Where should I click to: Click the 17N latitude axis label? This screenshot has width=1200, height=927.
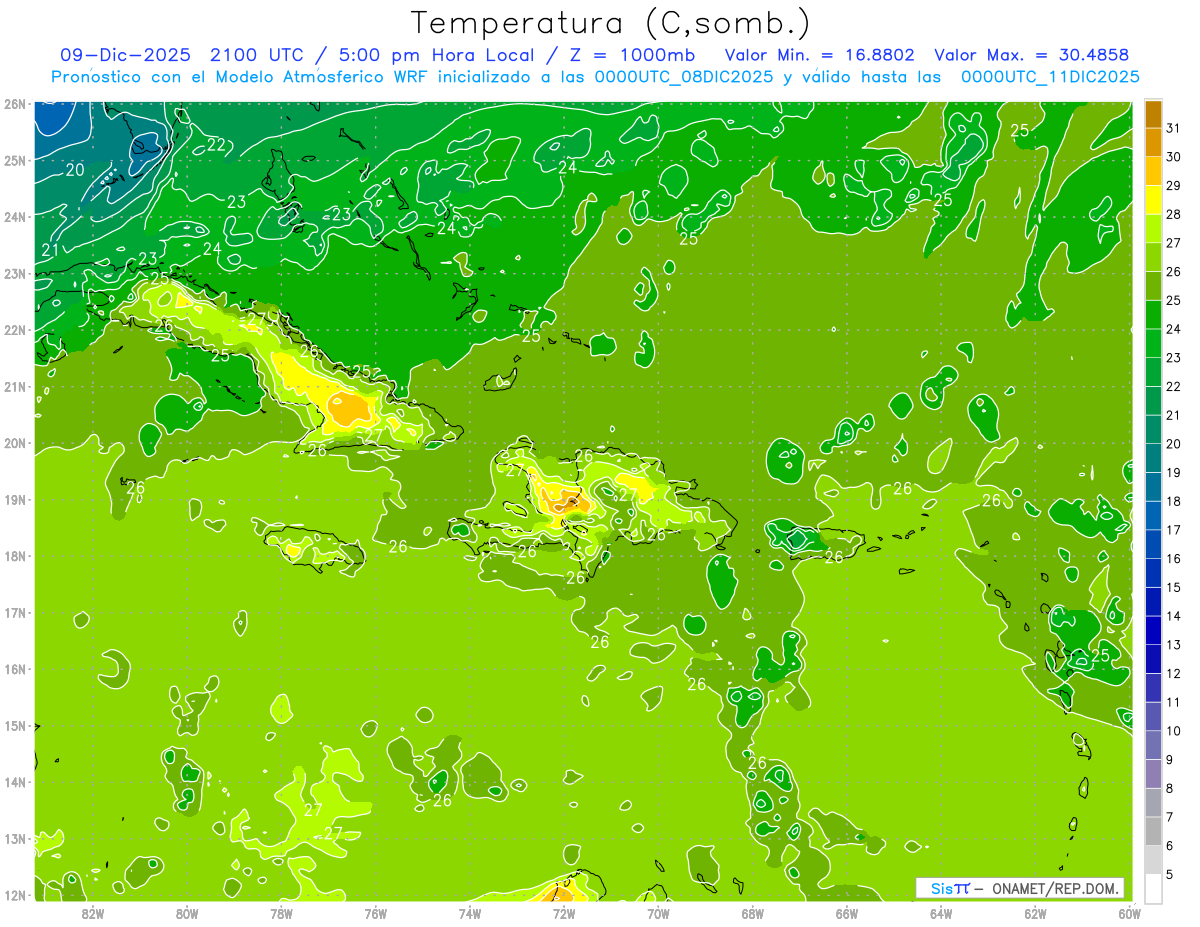[15, 612]
